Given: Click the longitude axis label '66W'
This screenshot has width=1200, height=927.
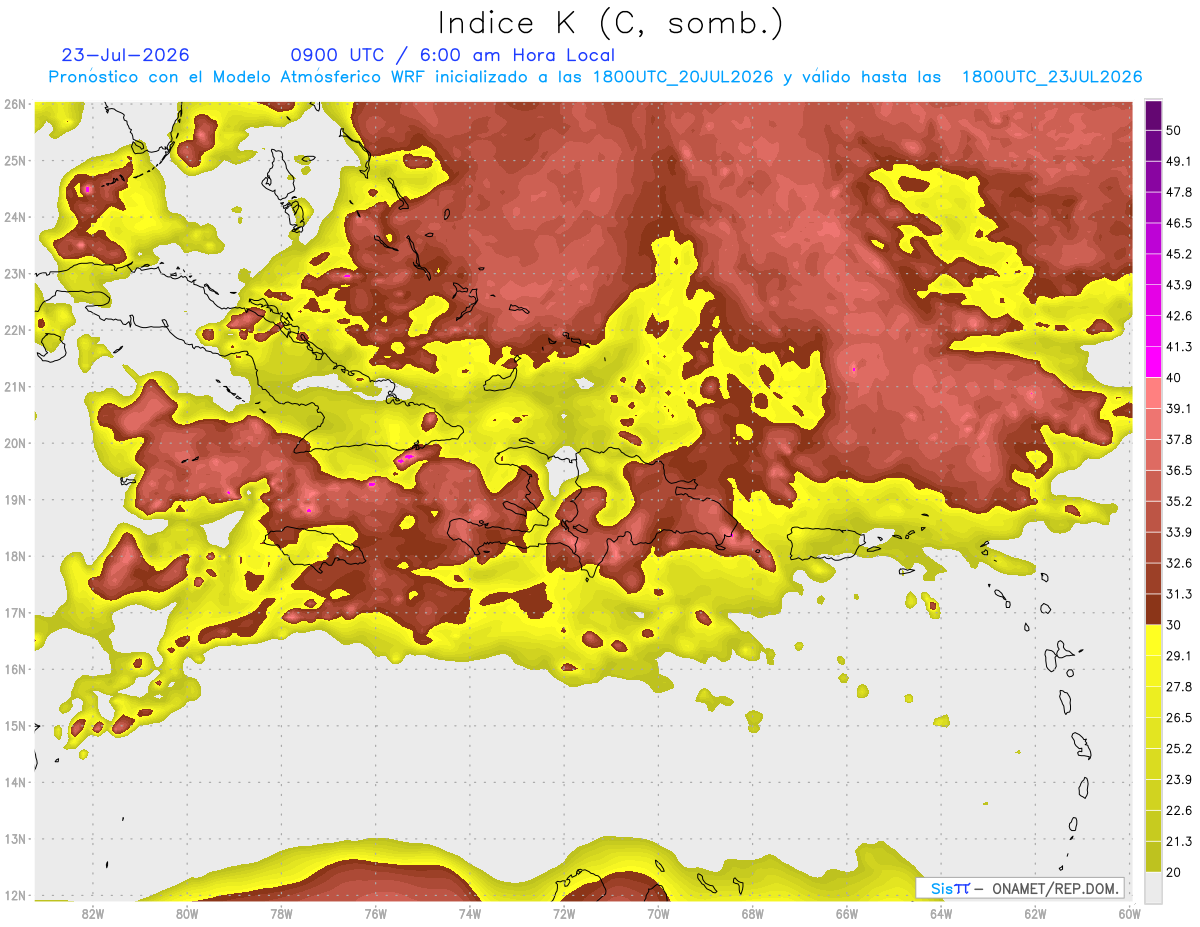Looking at the screenshot, I should point(846,913).
